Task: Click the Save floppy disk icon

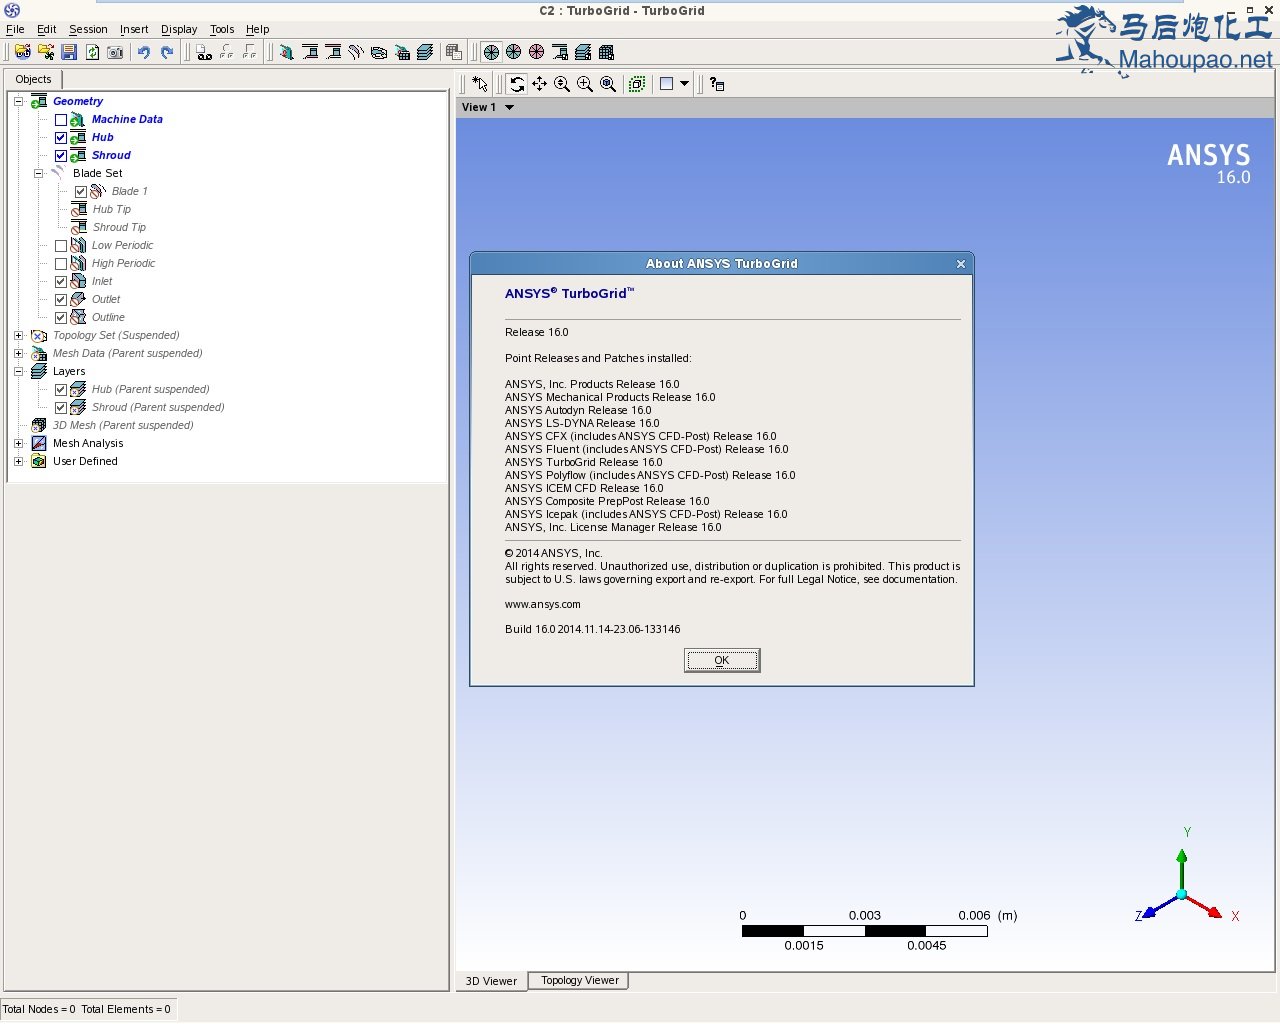Action: tap(69, 52)
